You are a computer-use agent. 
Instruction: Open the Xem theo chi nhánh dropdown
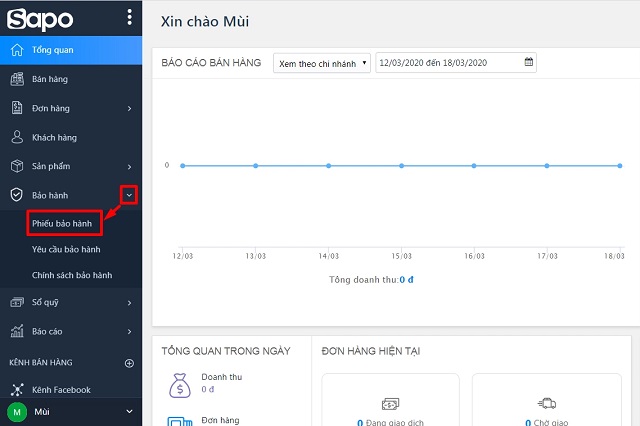point(321,63)
